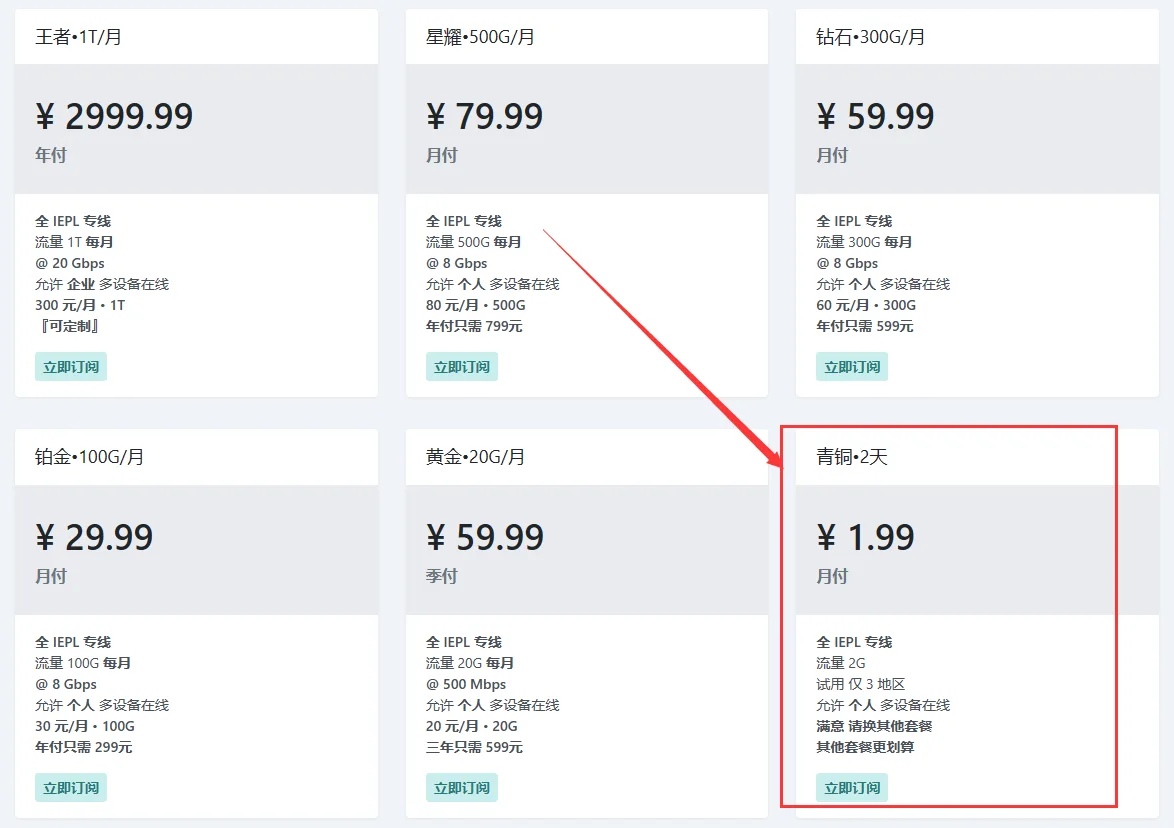The image size is (1174, 828).
Task: Click the 满意 请换其他套餐 text
Action: click(x=874, y=726)
